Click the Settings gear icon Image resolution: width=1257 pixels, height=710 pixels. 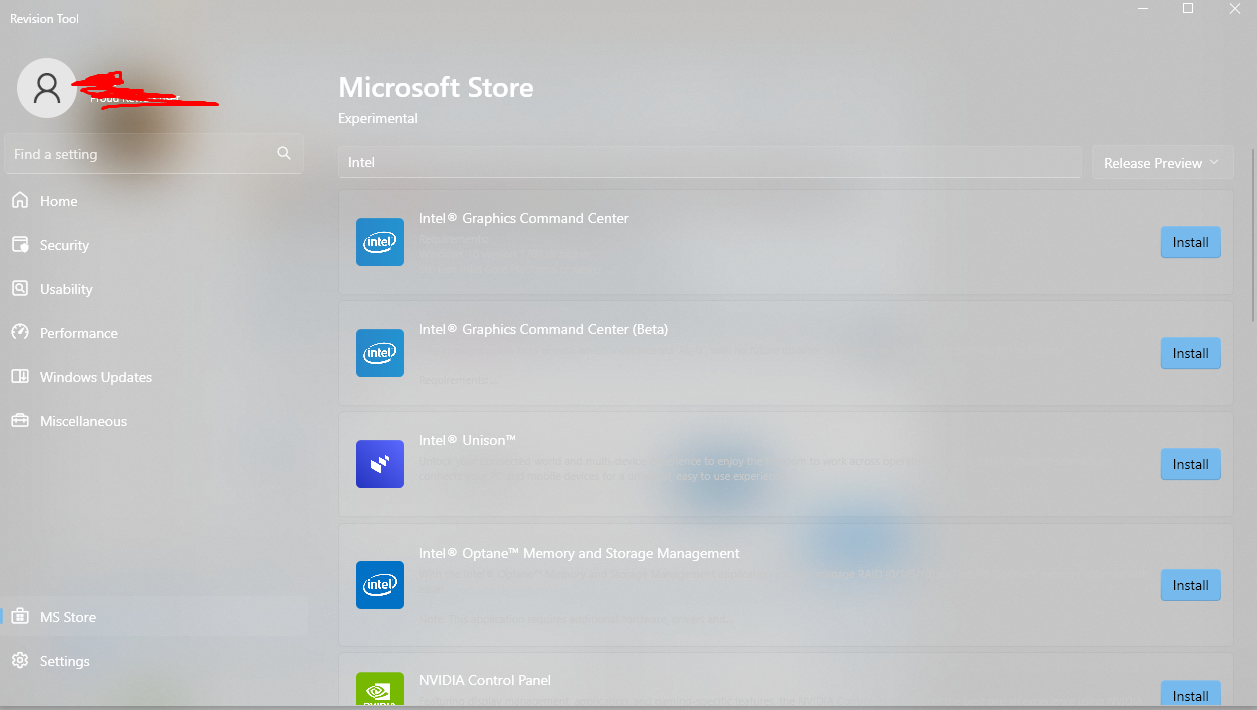(x=20, y=660)
